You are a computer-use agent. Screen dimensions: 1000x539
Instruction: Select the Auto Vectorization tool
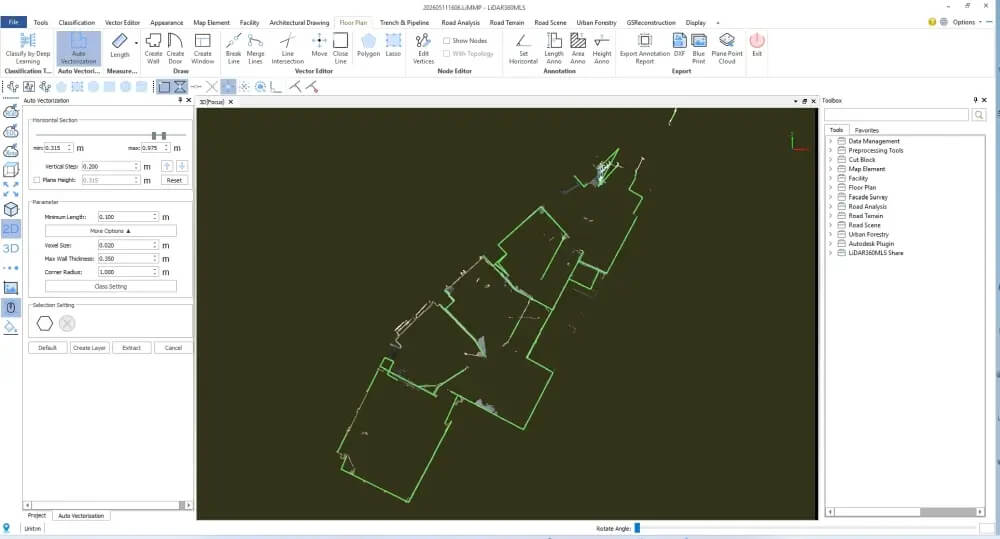pyautogui.click(x=78, y=48)
